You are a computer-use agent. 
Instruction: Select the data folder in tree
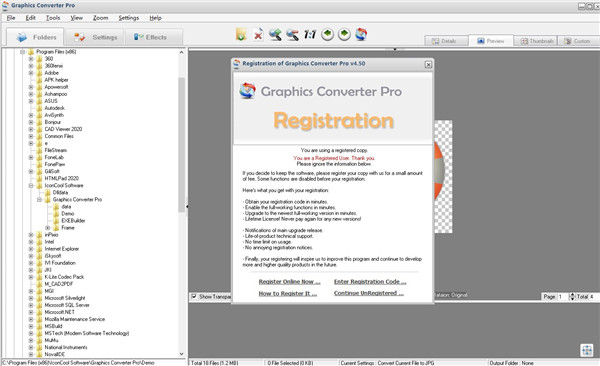tap(66, 207)
